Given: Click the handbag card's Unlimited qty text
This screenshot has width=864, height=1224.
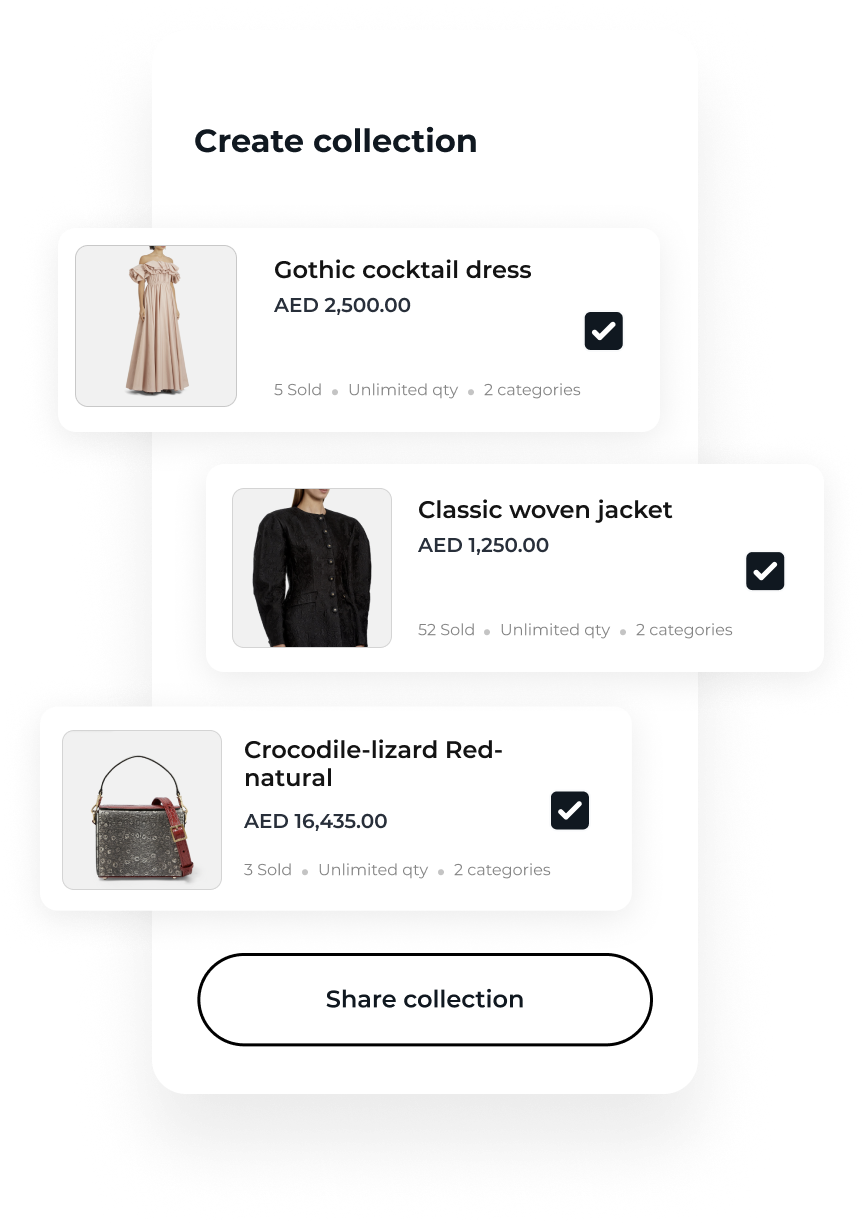Looking at the screenshot, I should (x=373, y=870).
